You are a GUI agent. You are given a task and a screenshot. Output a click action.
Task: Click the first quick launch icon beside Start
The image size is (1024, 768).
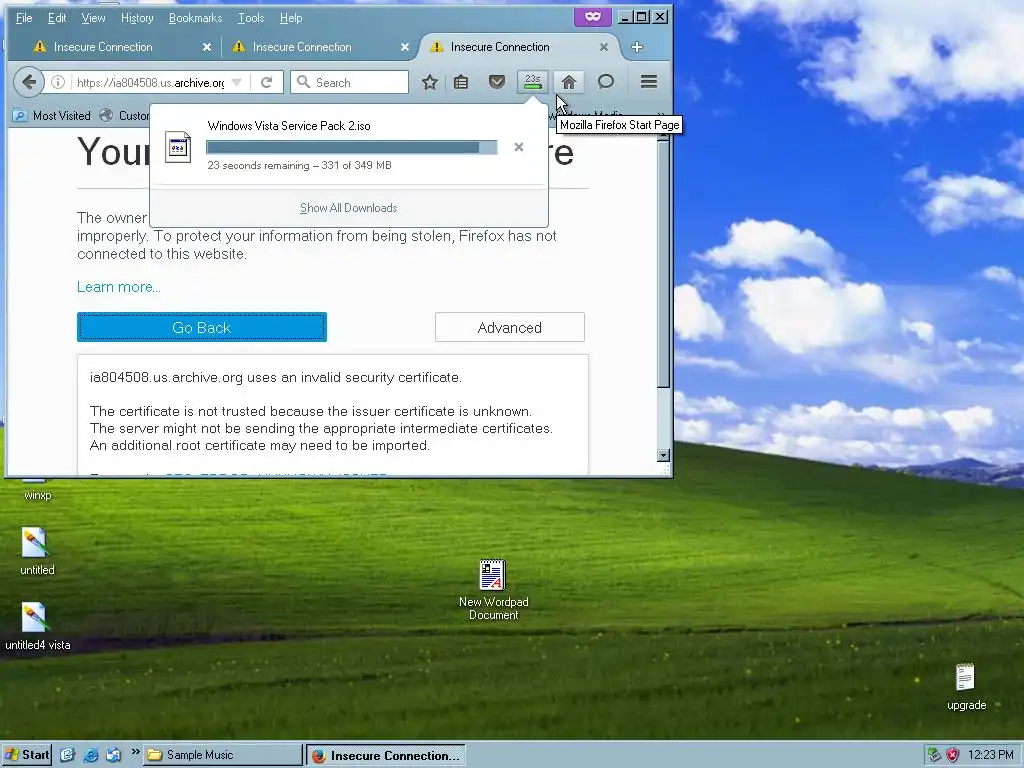tap(67, 755)
